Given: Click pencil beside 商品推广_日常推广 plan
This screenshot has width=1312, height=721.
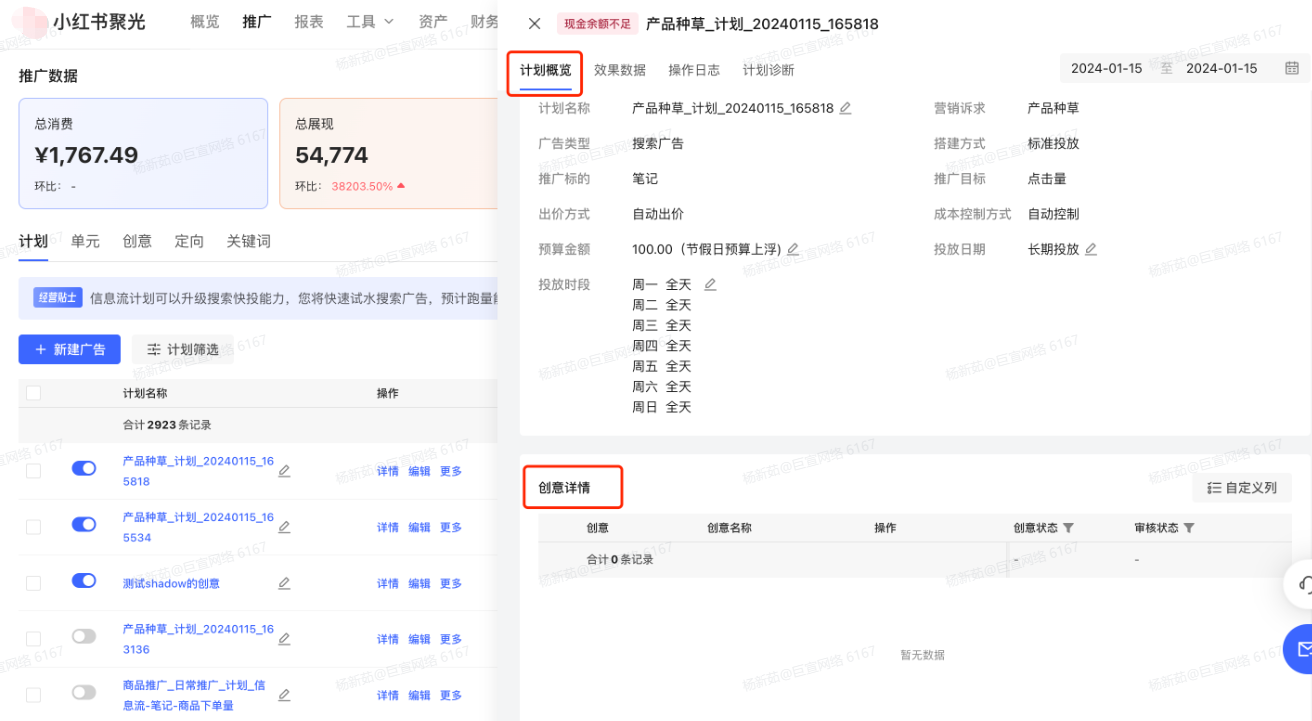Looking at the screenshot, I should (x=284, y=695).
